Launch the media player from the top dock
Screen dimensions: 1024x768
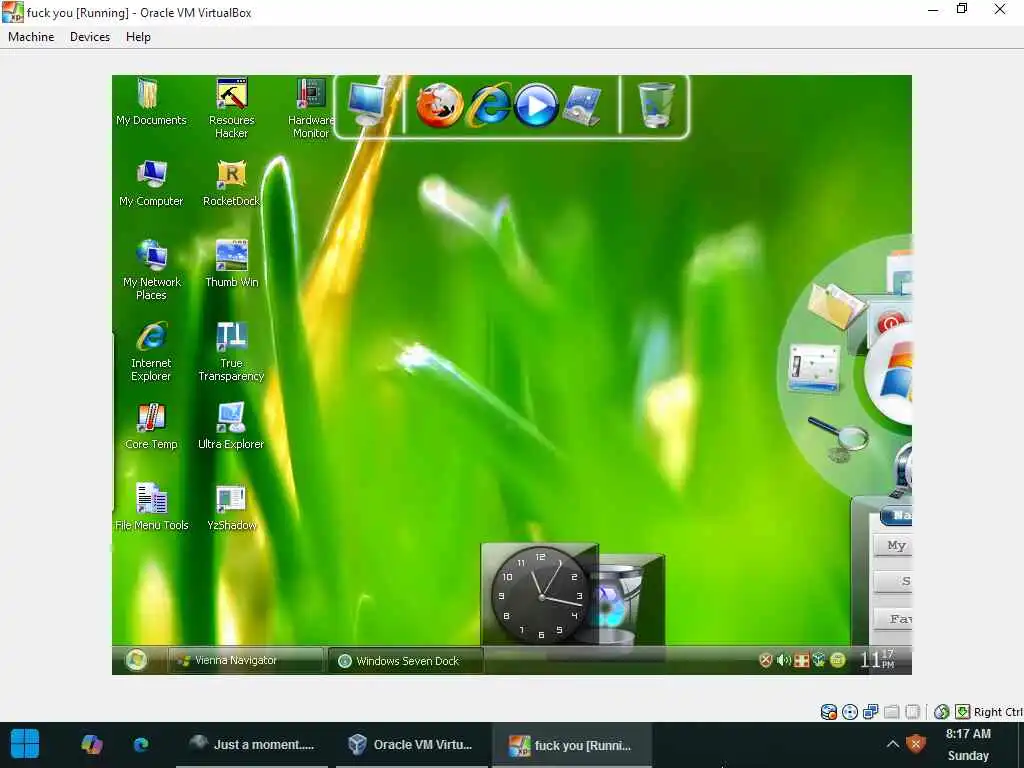[536, 105]
